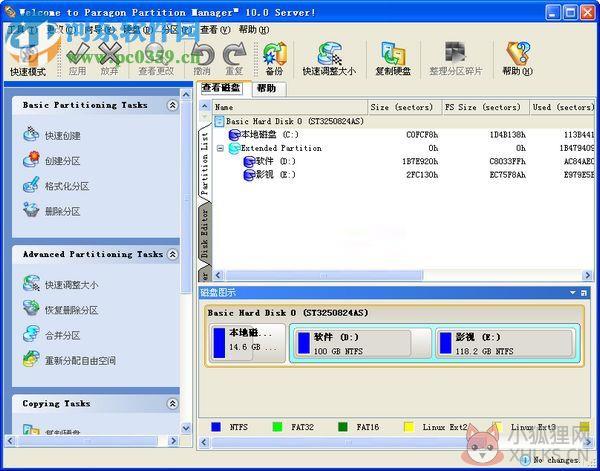Launch 快速调整大小 from the toolbar

329,59
